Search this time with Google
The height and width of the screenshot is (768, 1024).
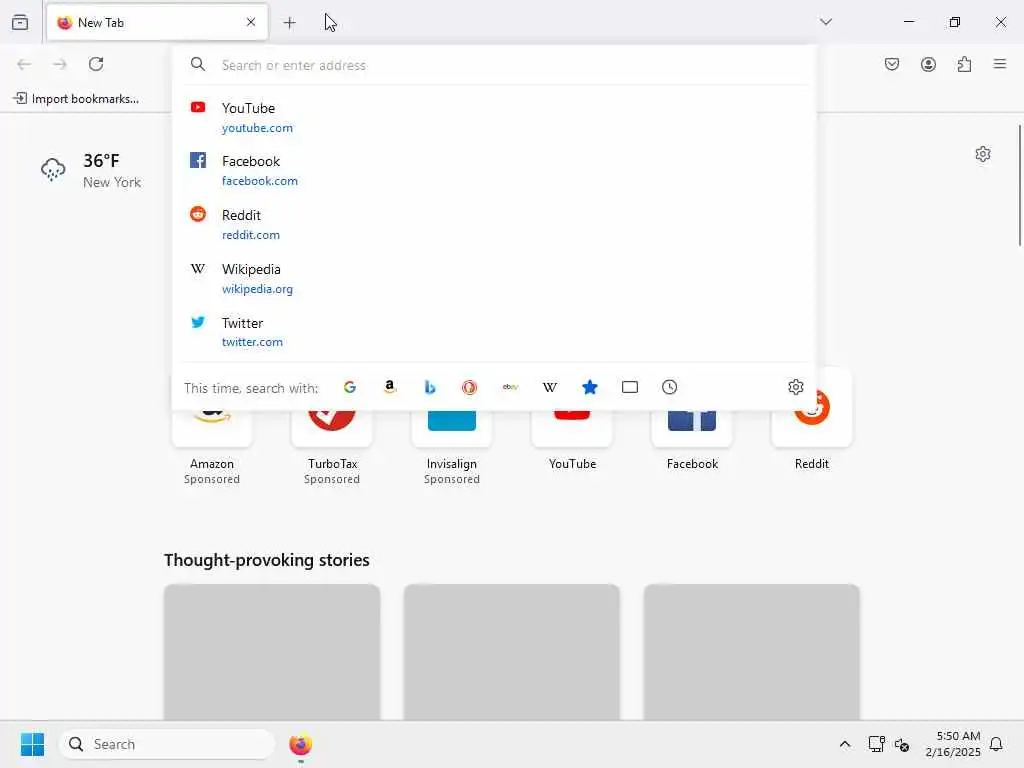point(350,387)
